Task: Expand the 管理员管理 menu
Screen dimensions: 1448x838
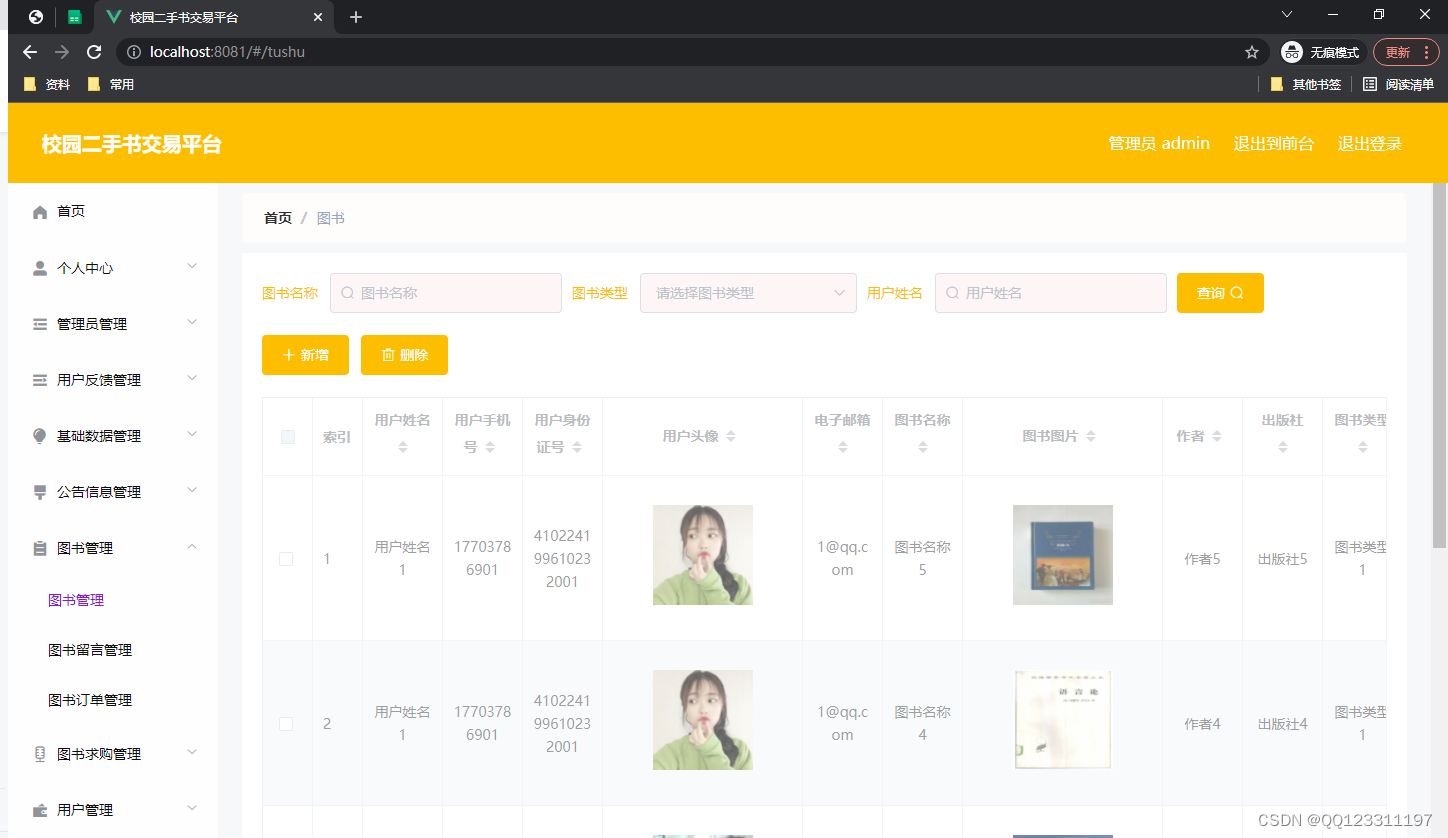Action: coord(192,322)
